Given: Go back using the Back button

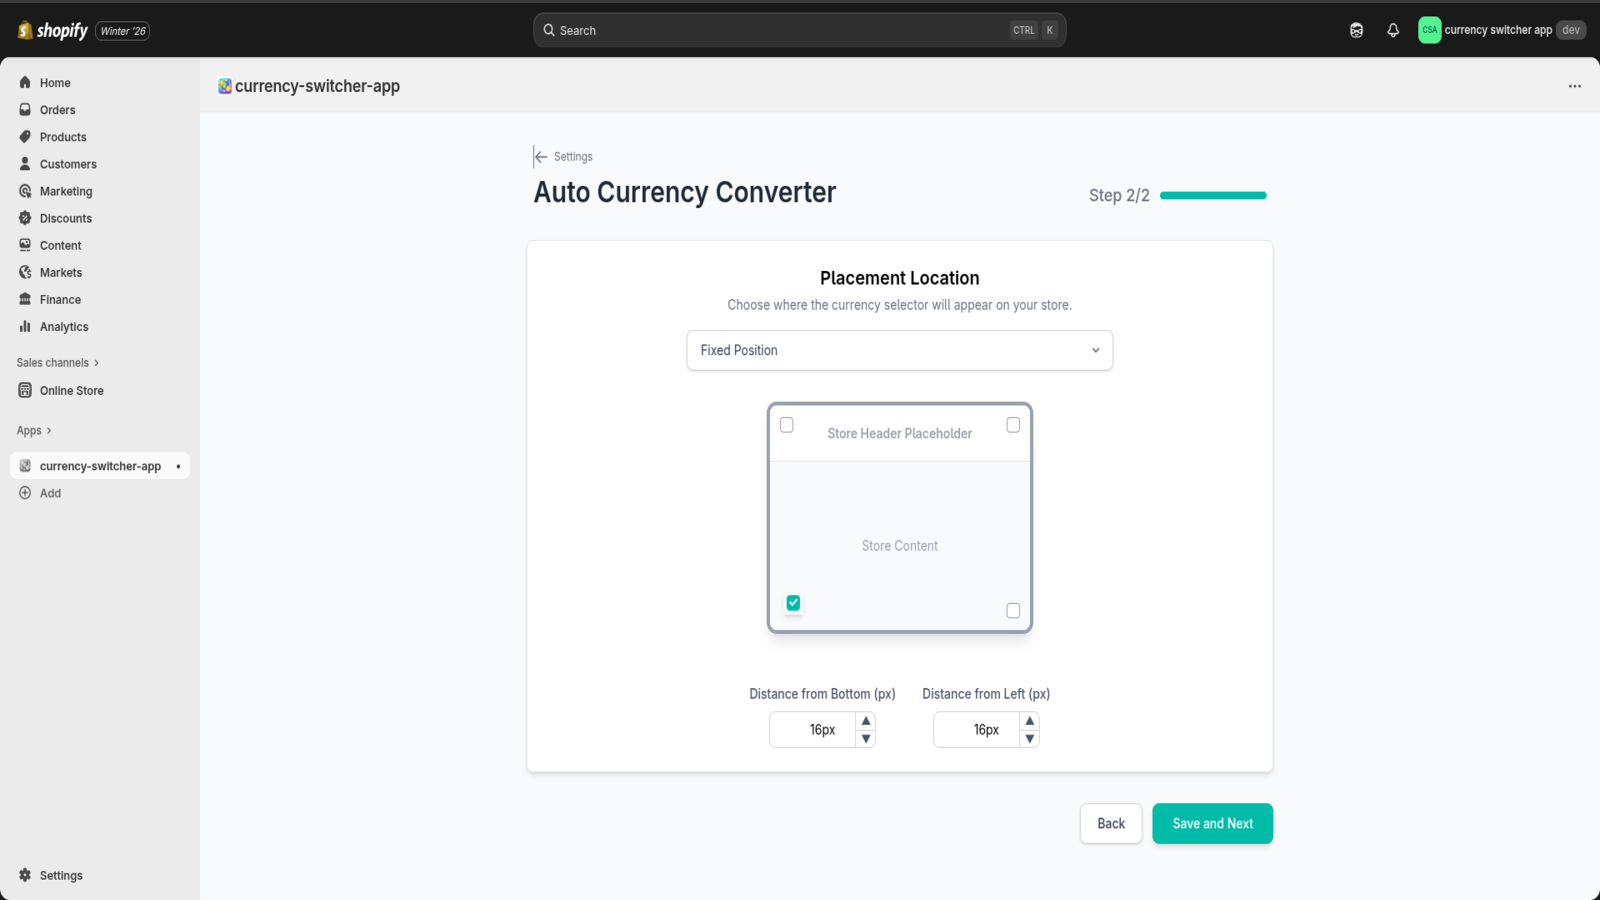Looking at the screenshot, I should [x=1110, y=823].
